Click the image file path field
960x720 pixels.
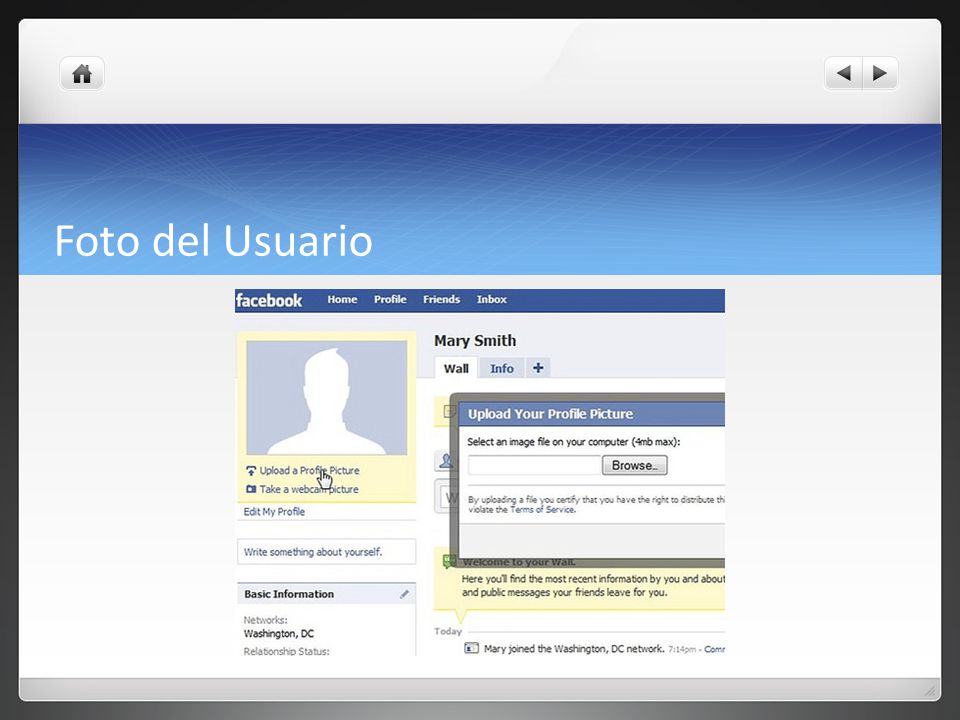click(534, 465)
